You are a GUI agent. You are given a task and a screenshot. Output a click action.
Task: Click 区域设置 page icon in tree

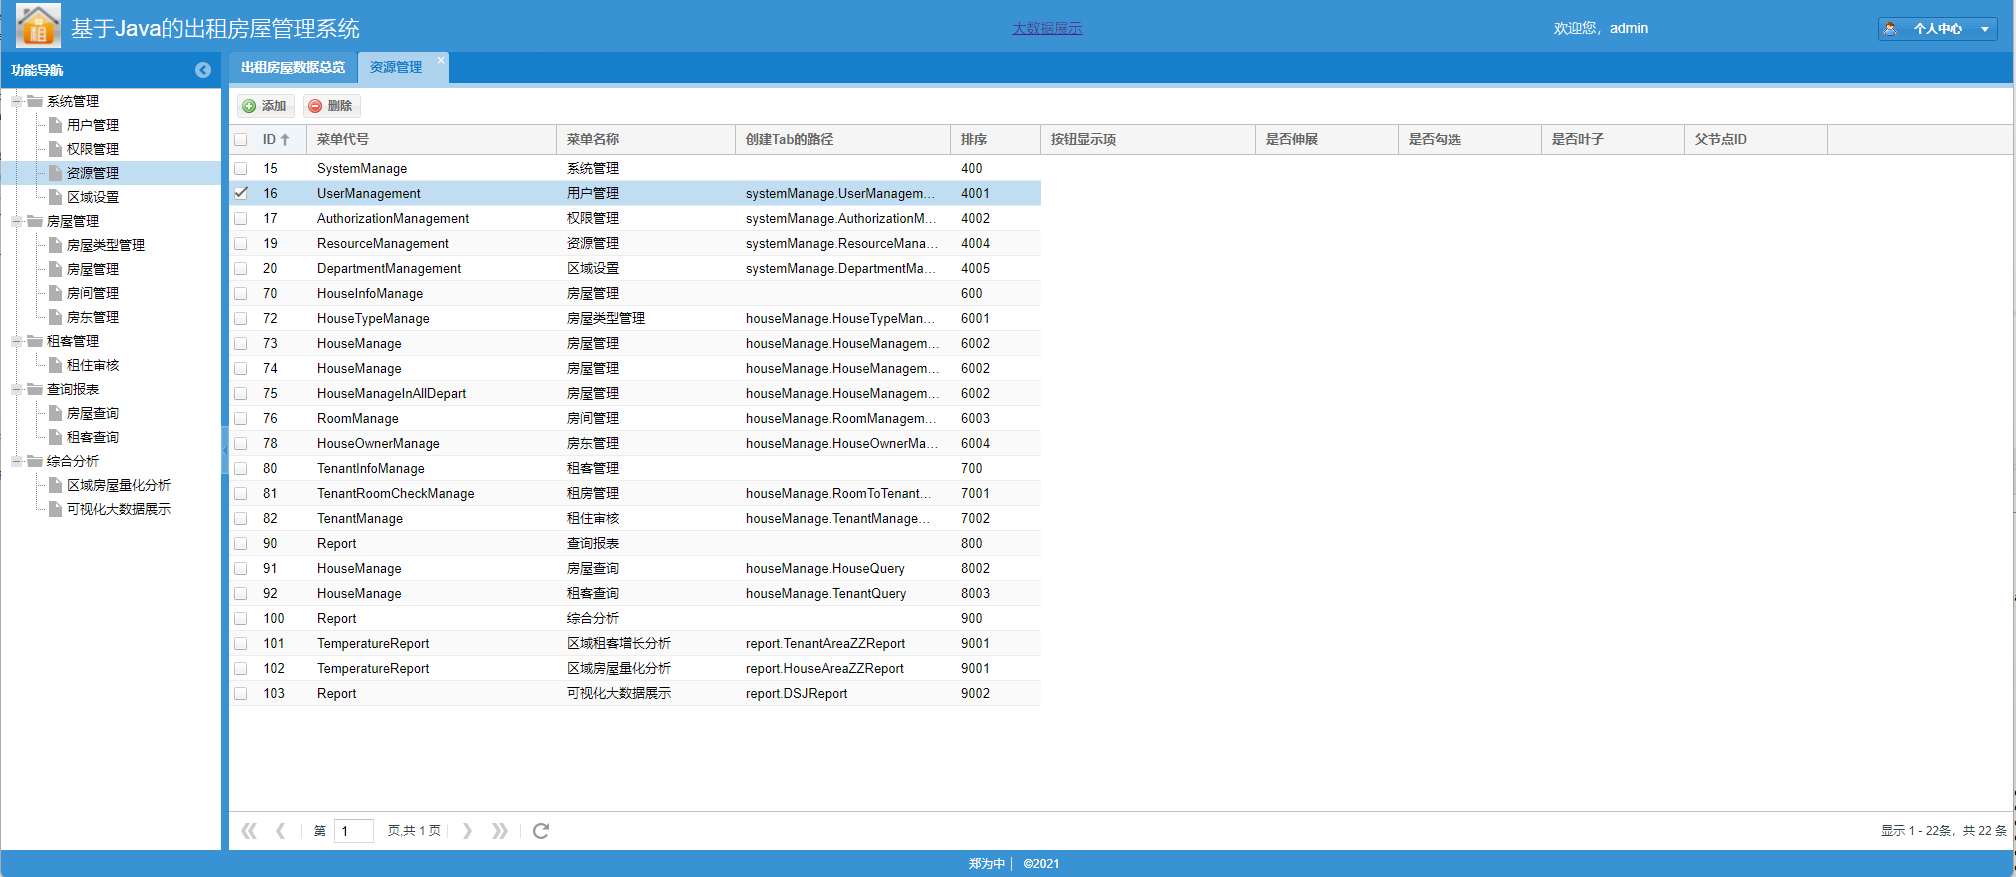[56, 197]
